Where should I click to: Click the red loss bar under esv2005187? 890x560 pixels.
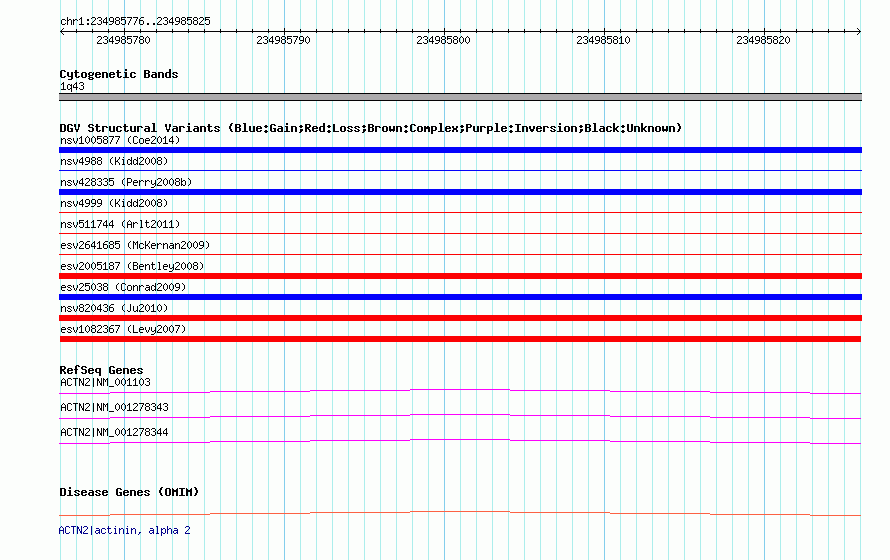460,276
